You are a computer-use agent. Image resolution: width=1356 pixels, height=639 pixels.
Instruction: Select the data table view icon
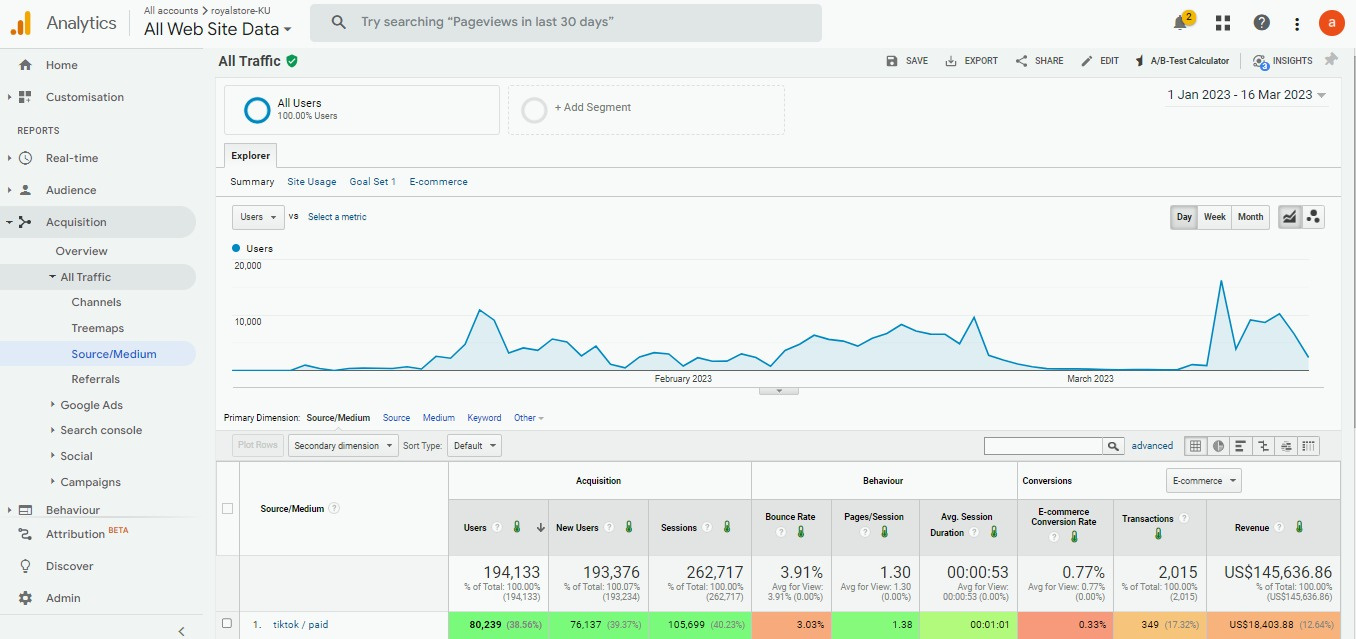1195,446
